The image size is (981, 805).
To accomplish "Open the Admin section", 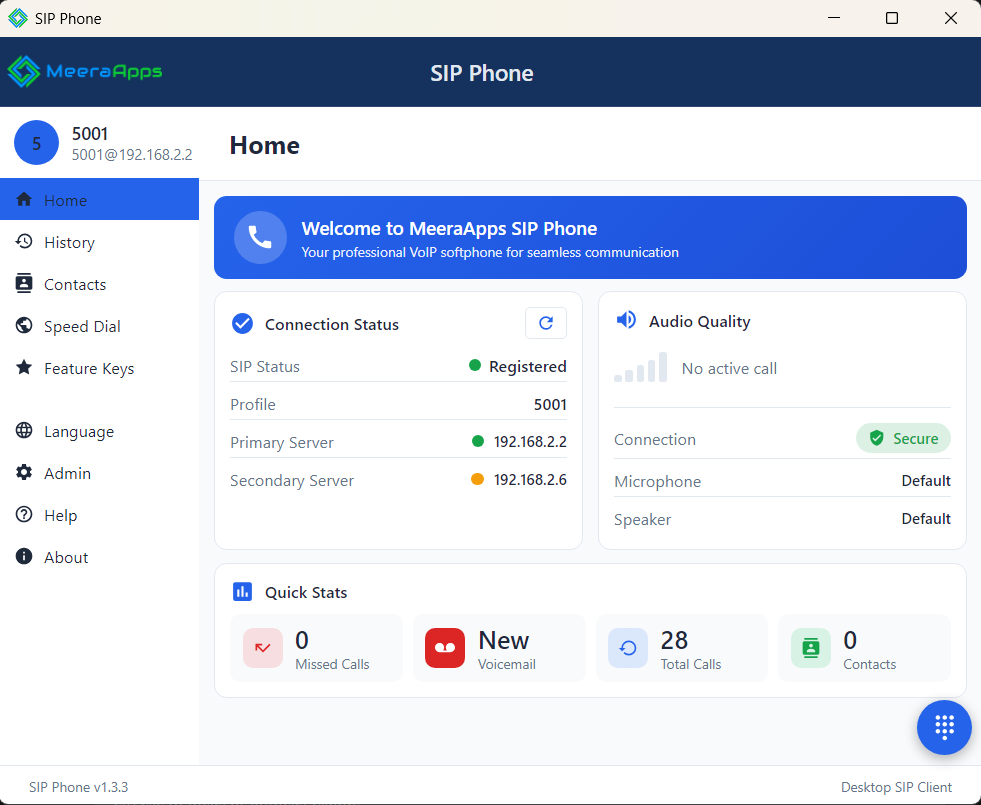I will coord(67,473).
